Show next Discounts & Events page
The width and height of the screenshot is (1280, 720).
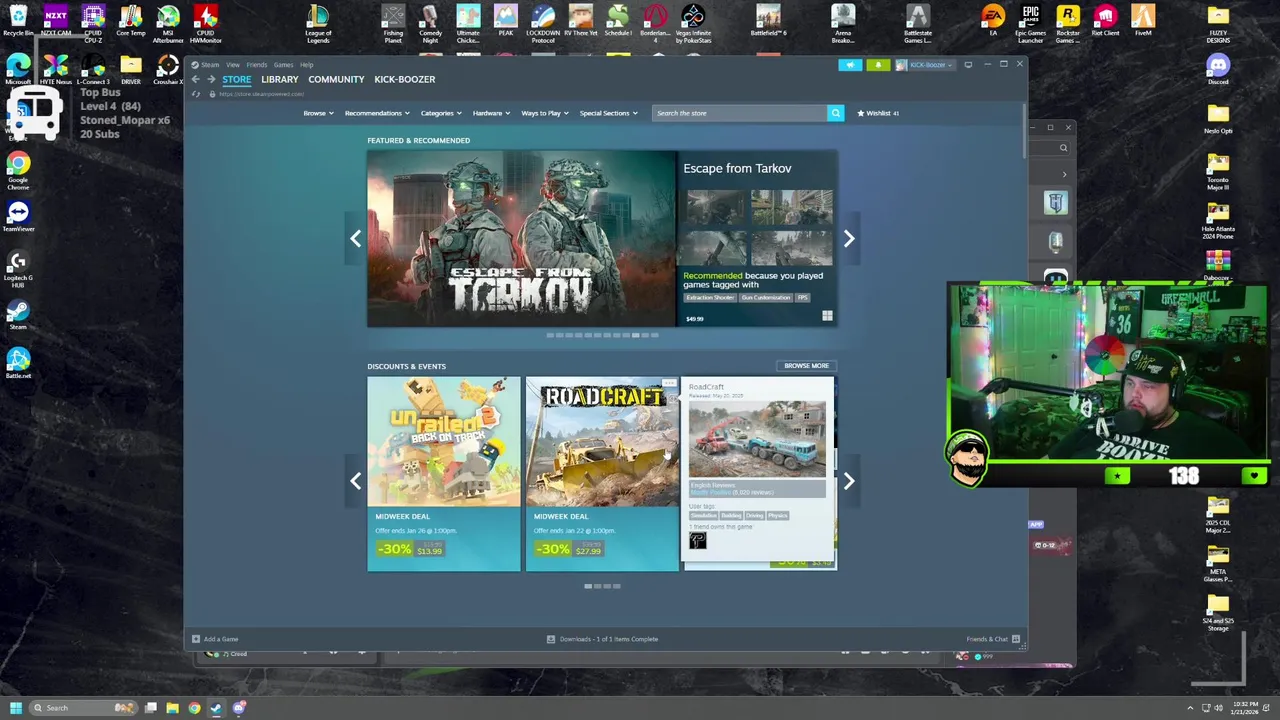(x=849, y=481)
